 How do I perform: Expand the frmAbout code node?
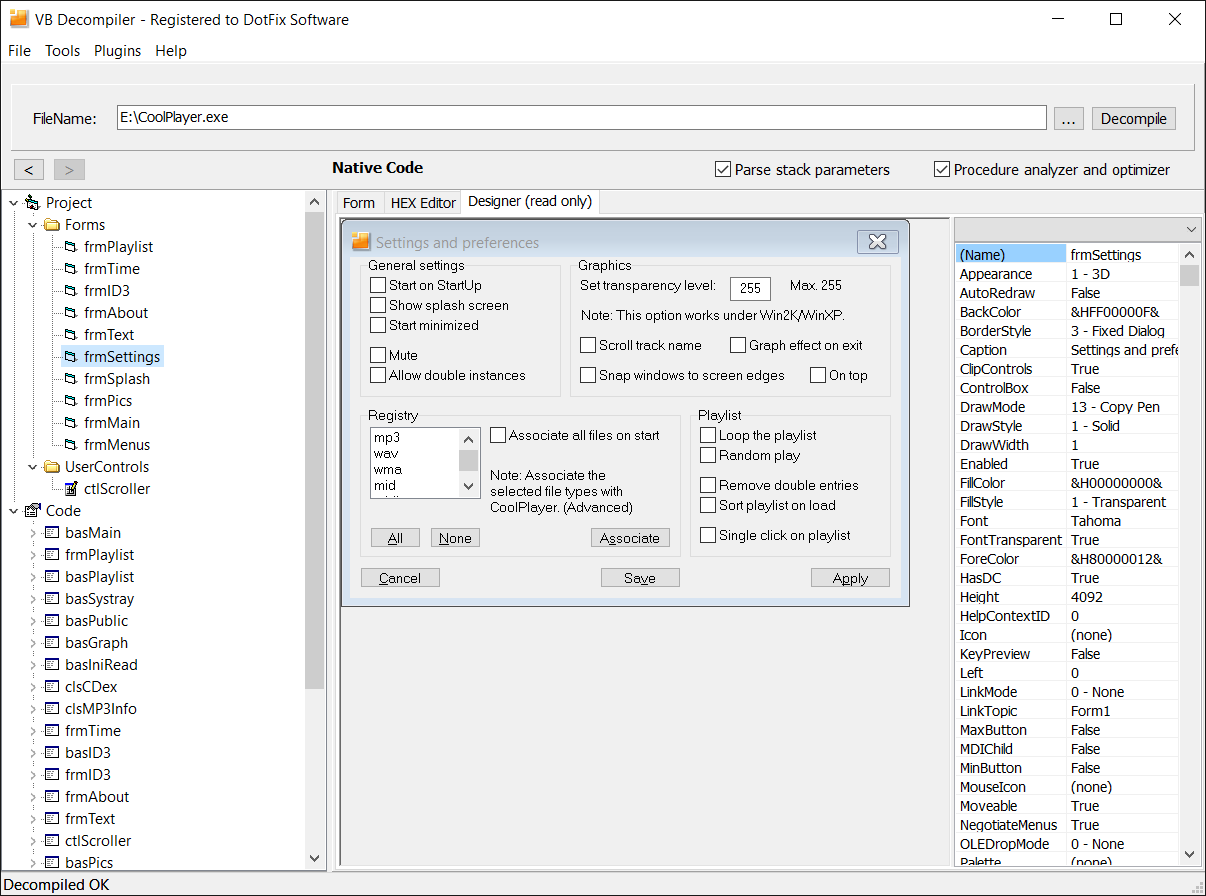point(33,797)
